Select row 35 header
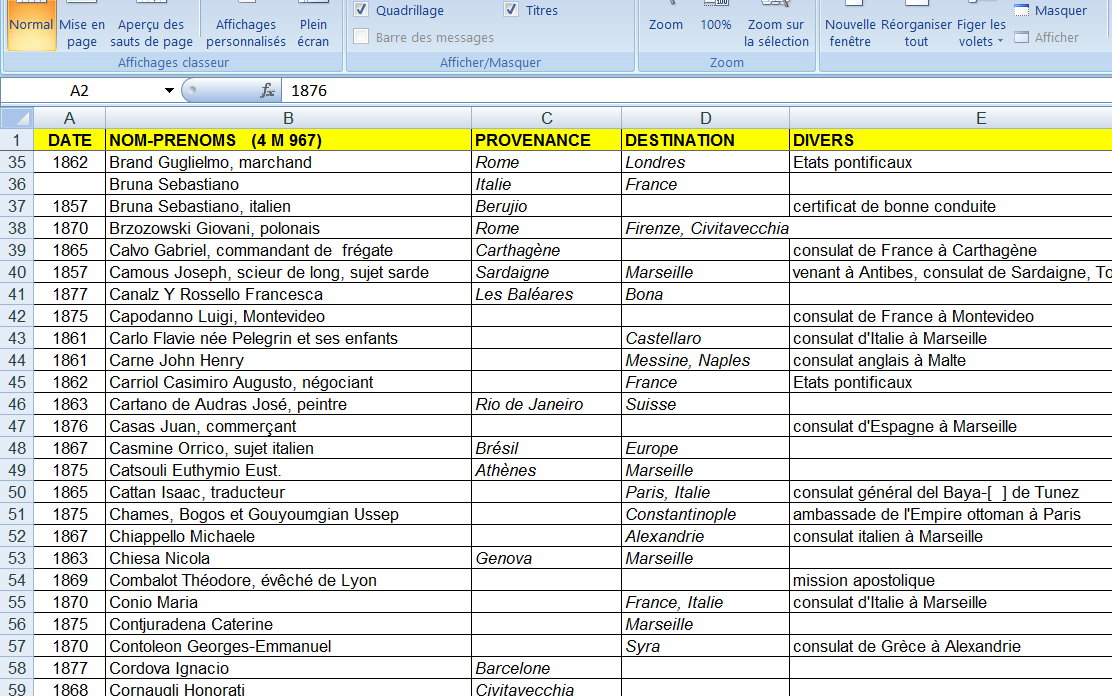The height and width of the screenshot is (696, 1112). [17, 162]
